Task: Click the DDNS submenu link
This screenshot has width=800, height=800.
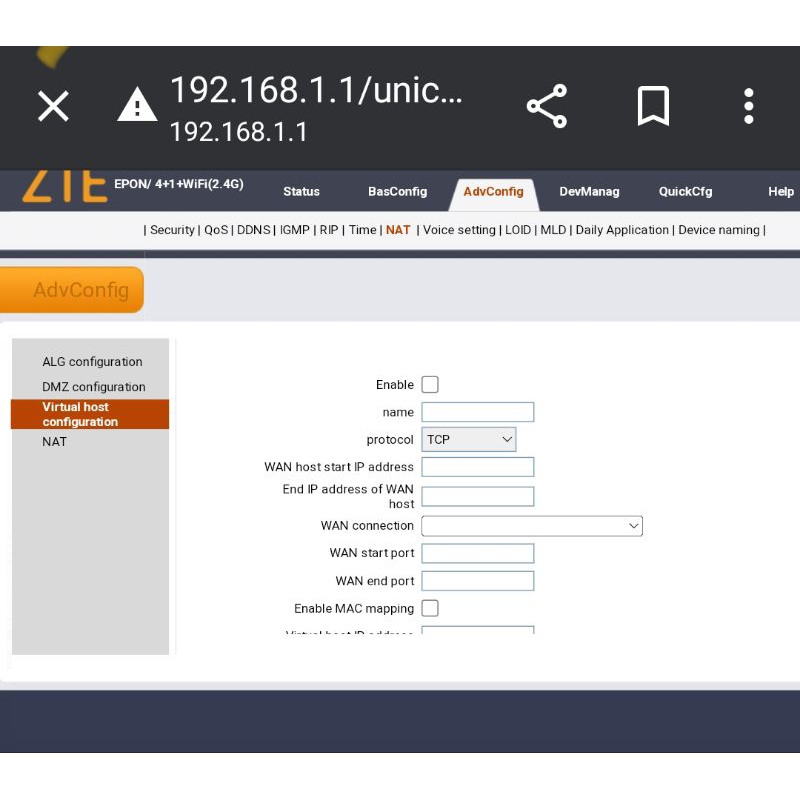Action: click(x=254, y=230)
